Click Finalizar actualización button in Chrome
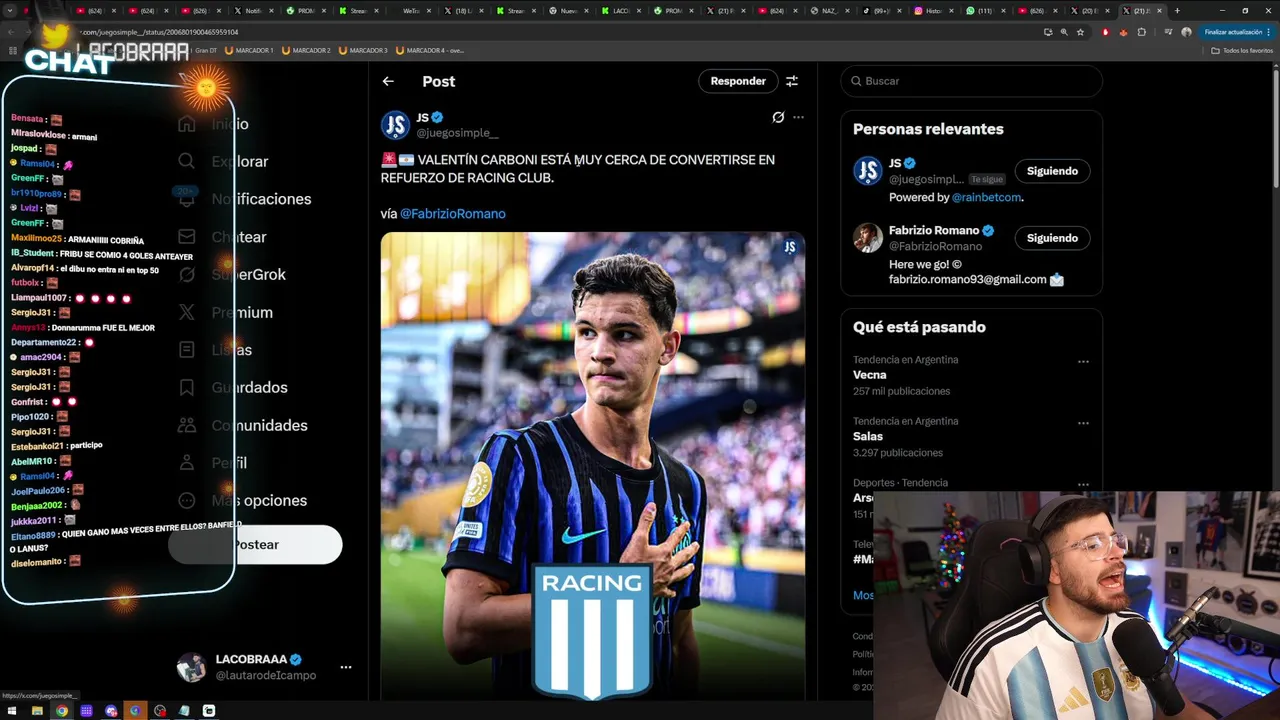Screen dimensions: 1280x720 [x=1237, y=32]
